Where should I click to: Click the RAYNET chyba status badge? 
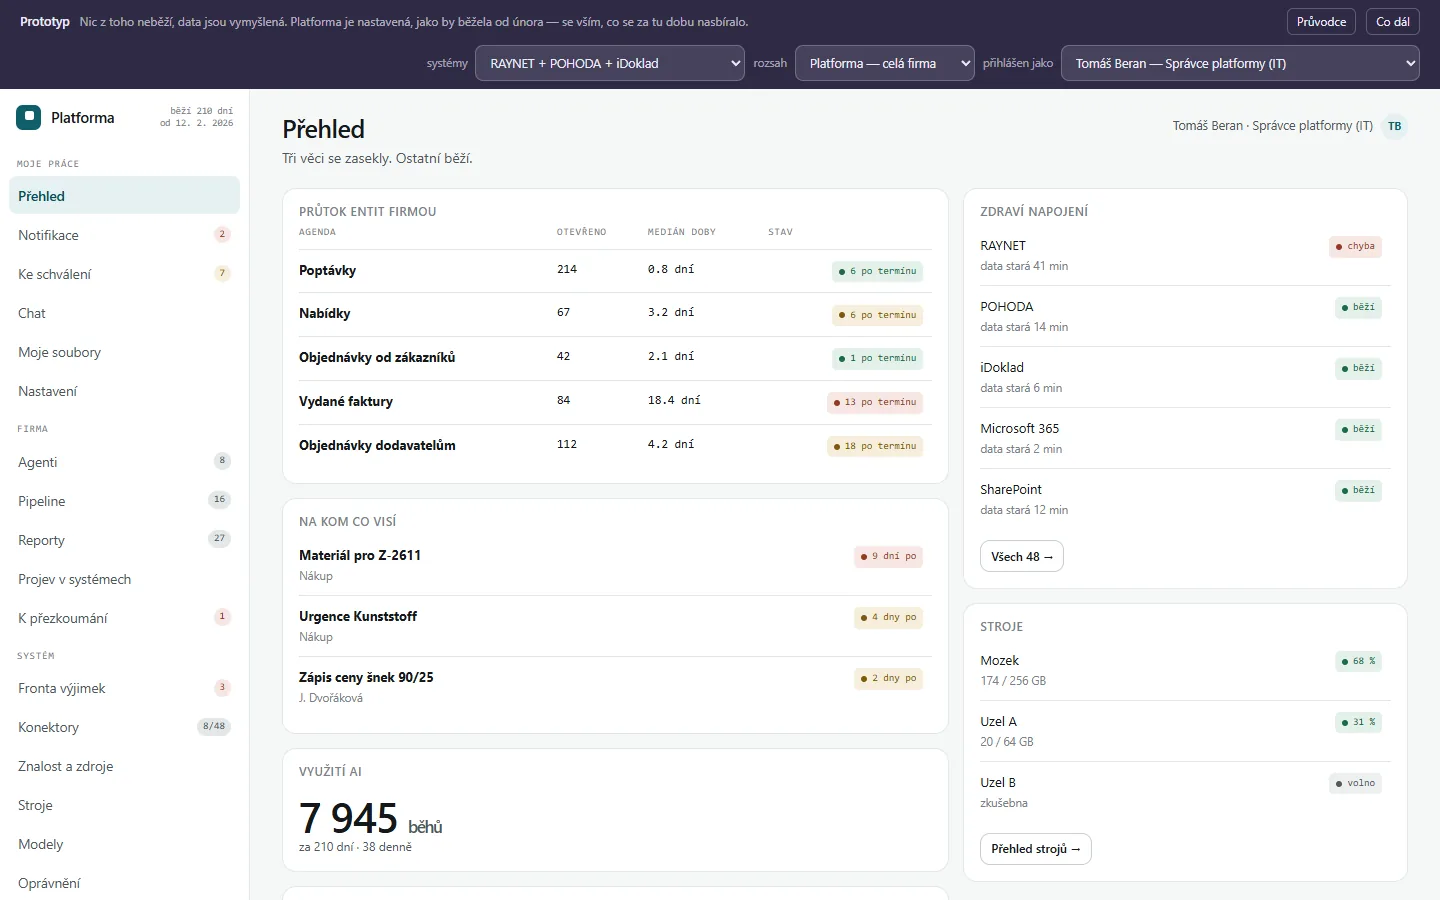tap(1355, 246)
